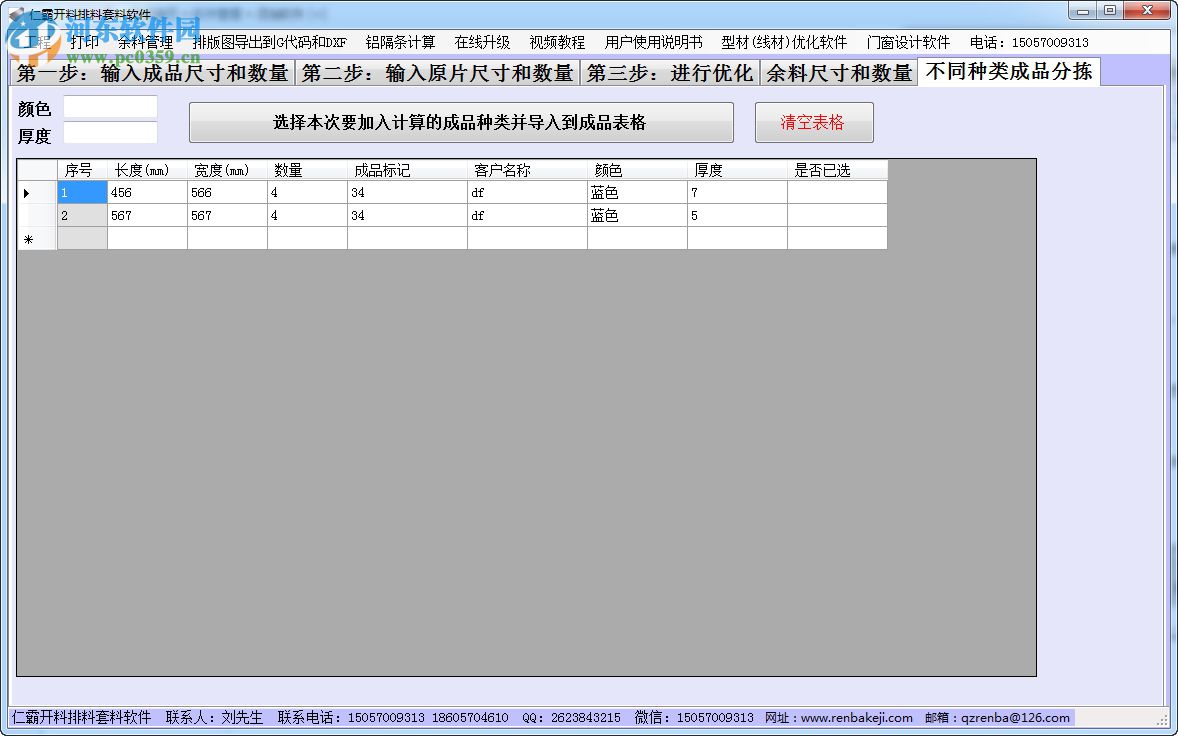The image size is (1178, 736).
Task: Open 型材(线材)优化软件 from the menu bar
Action: click(783, 42)
